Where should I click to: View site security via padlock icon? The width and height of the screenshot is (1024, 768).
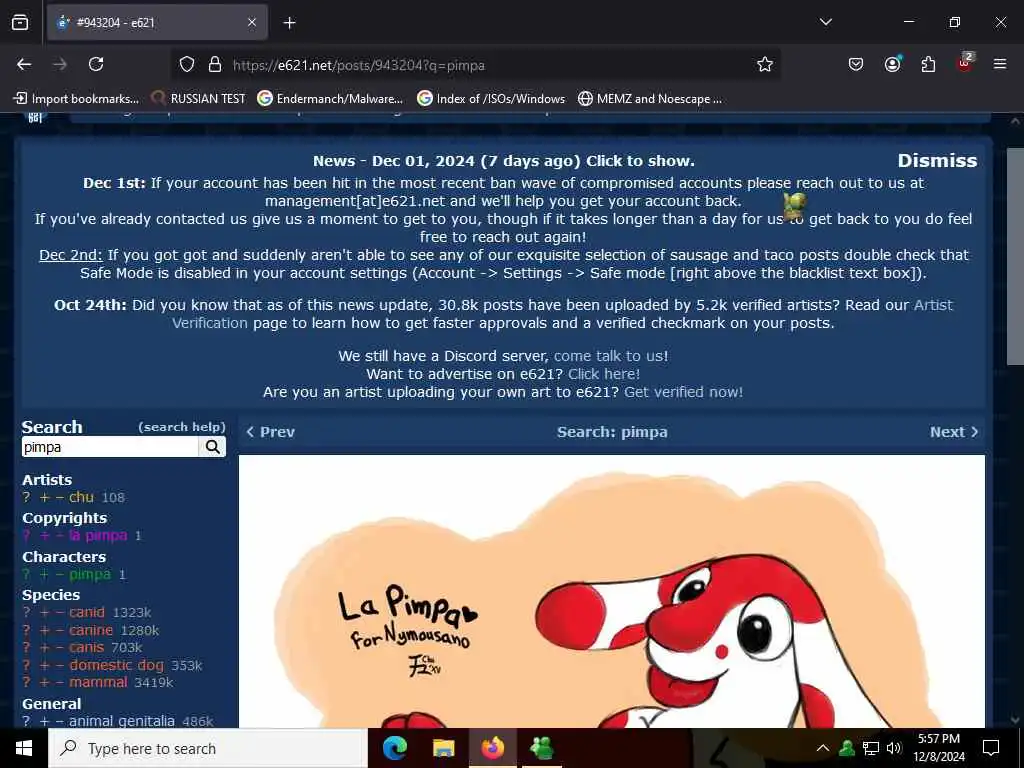coord(215,65)
